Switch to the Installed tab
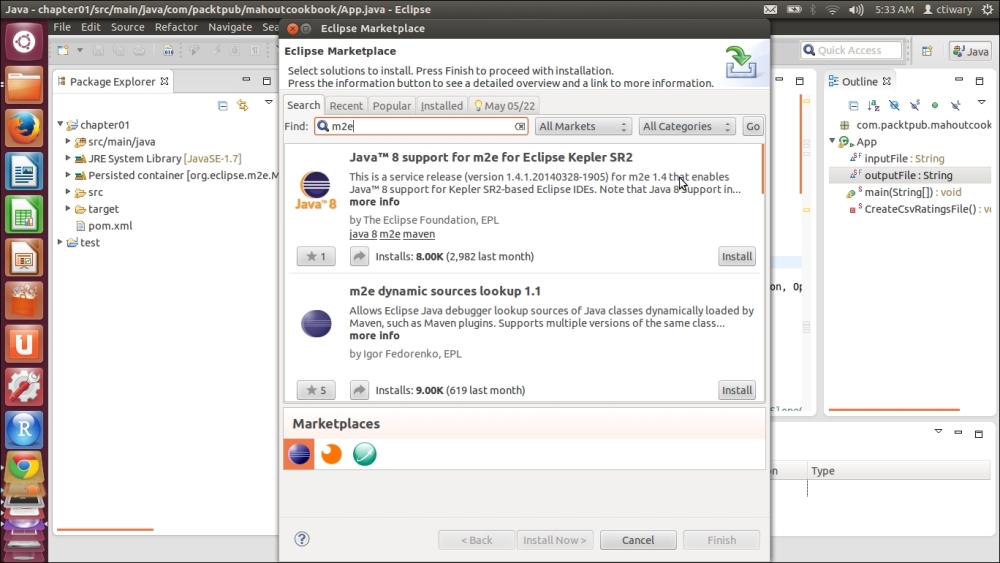 441,105
